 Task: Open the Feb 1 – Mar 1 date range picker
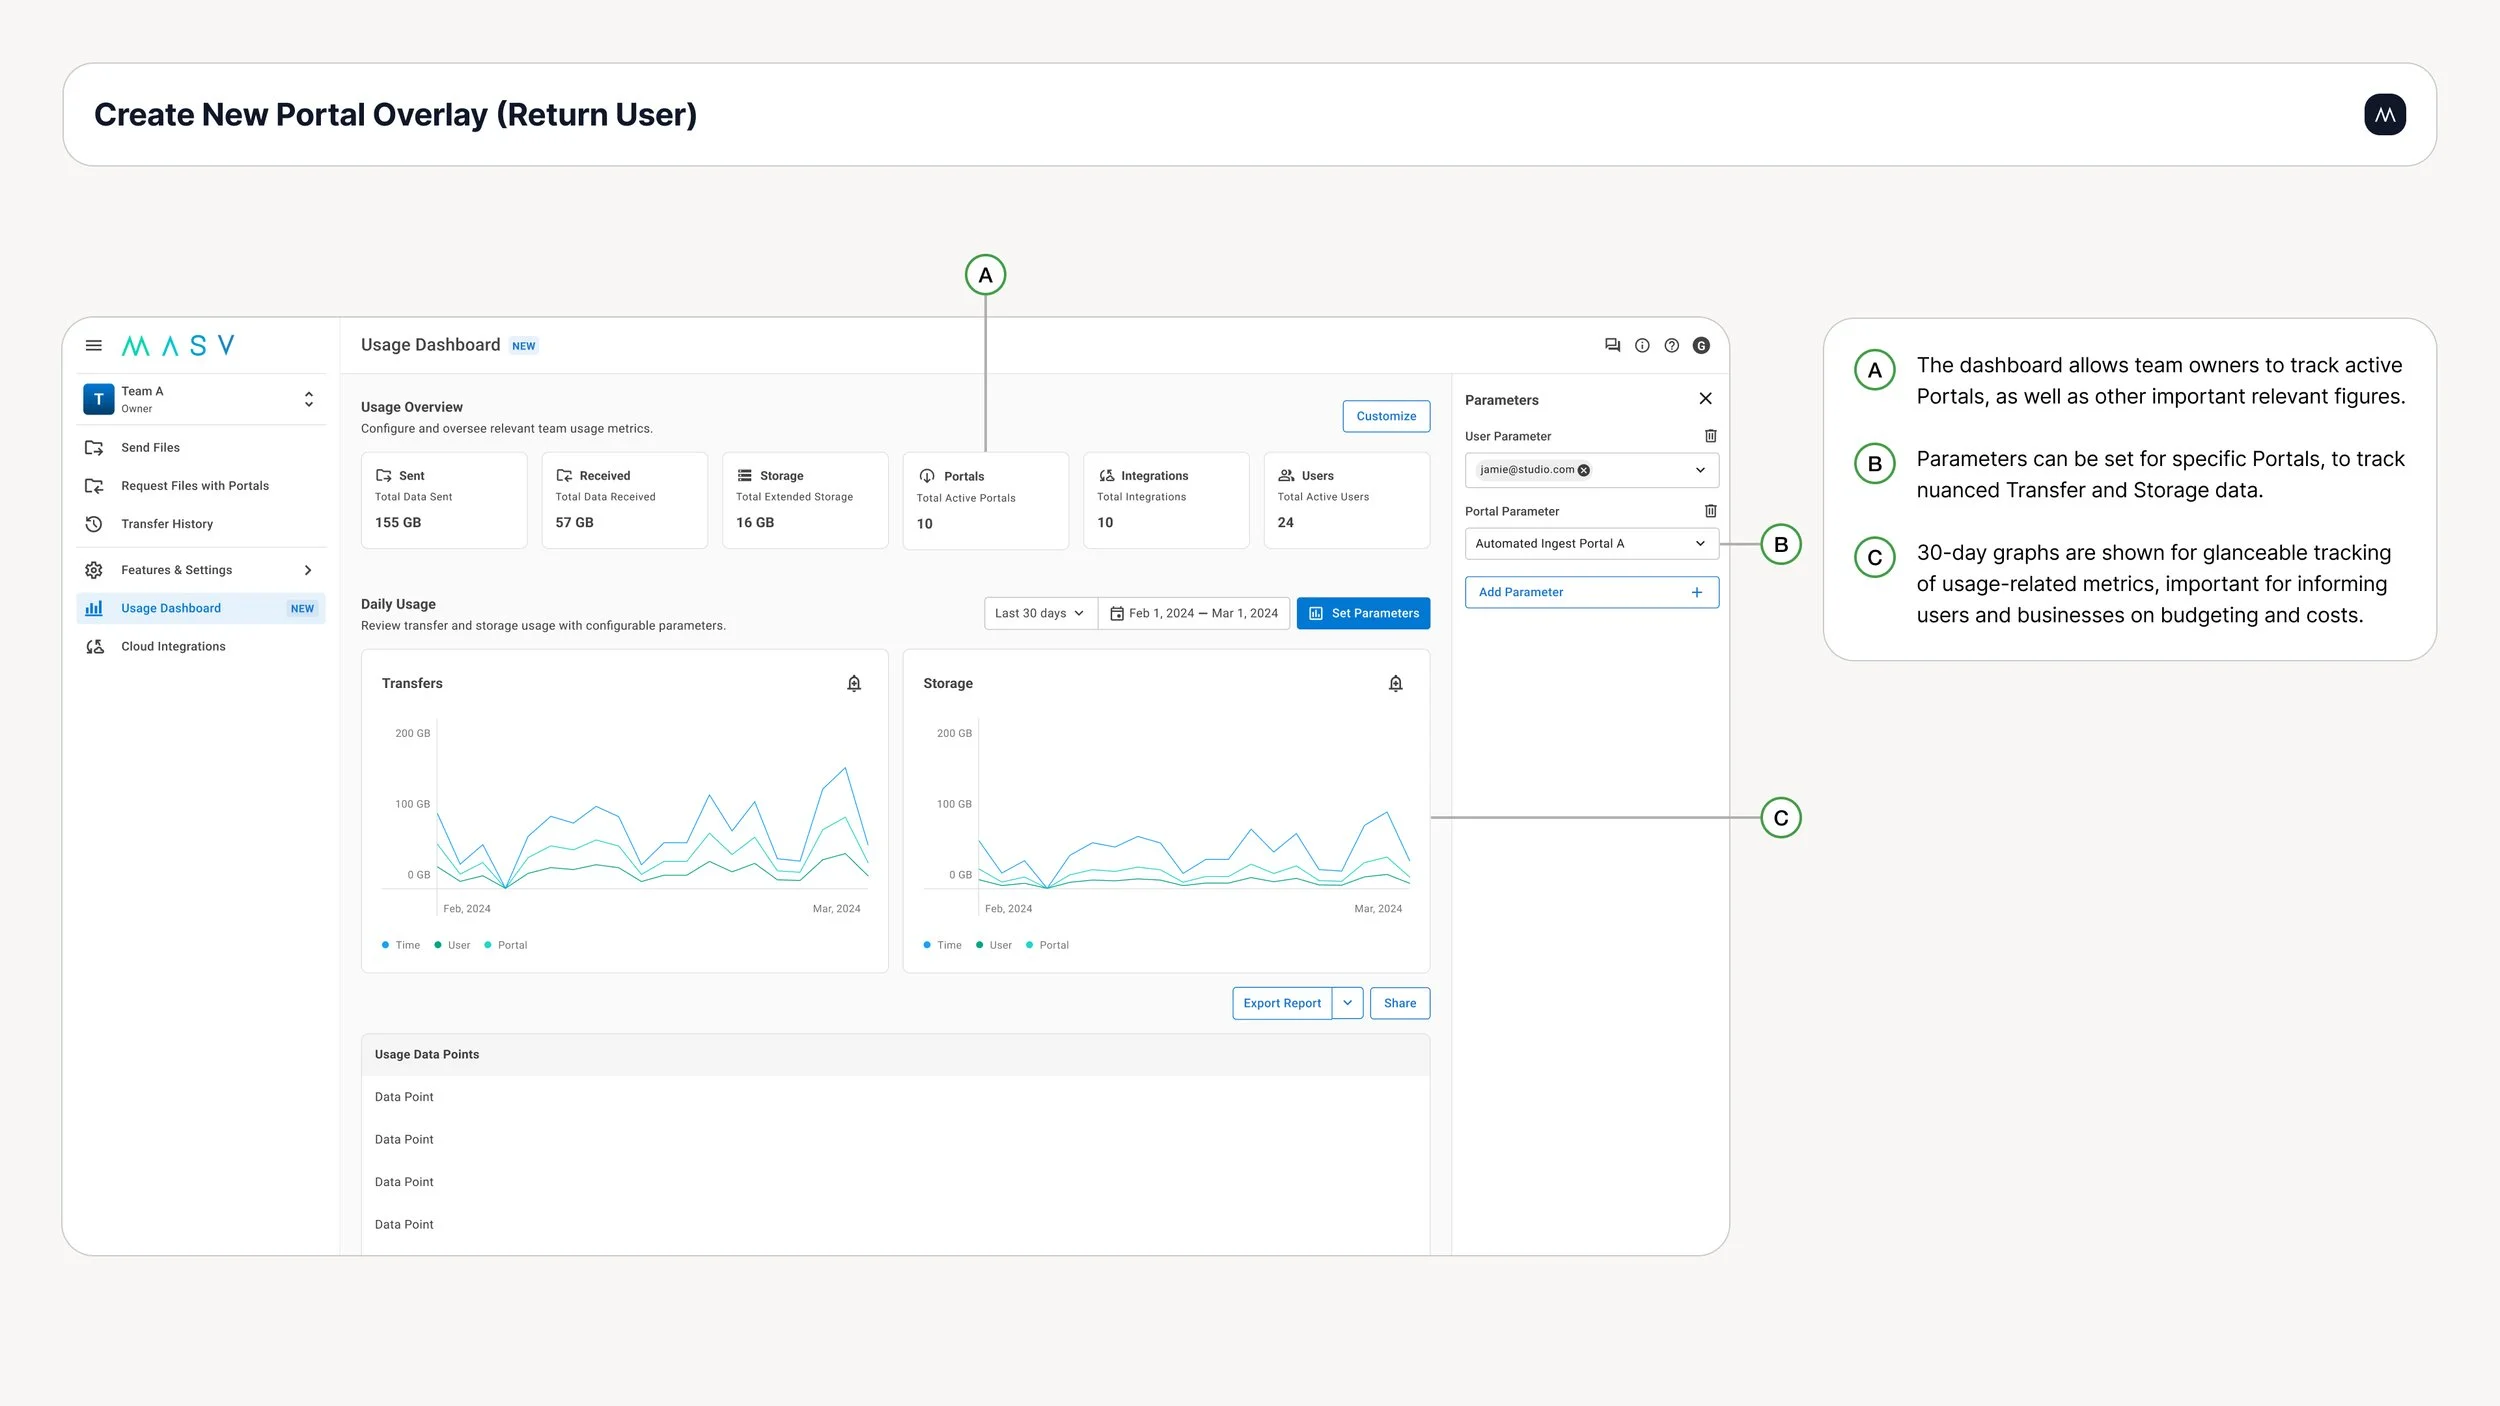click(1194, 613)
